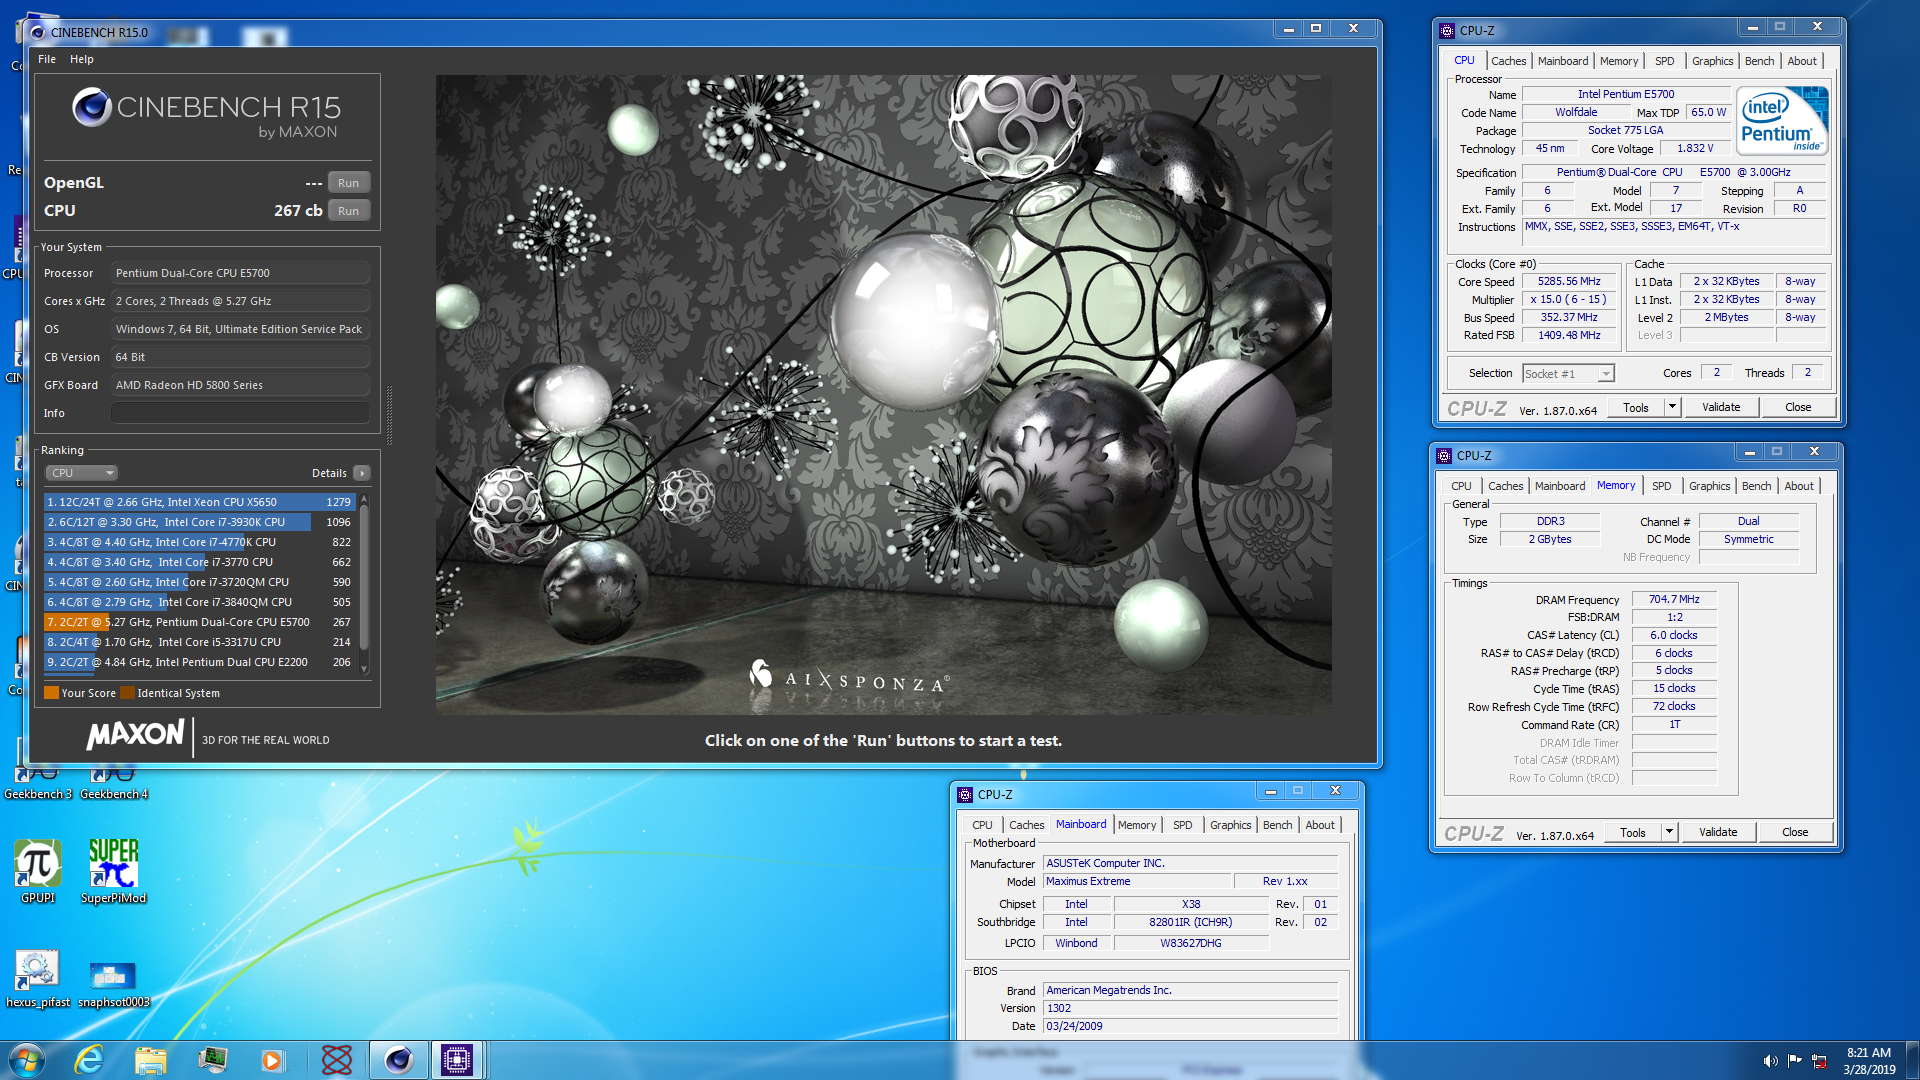Select the Xeon X5650 ranking entry
This screenshot has height=1080, width=1920.
[199, 502]
